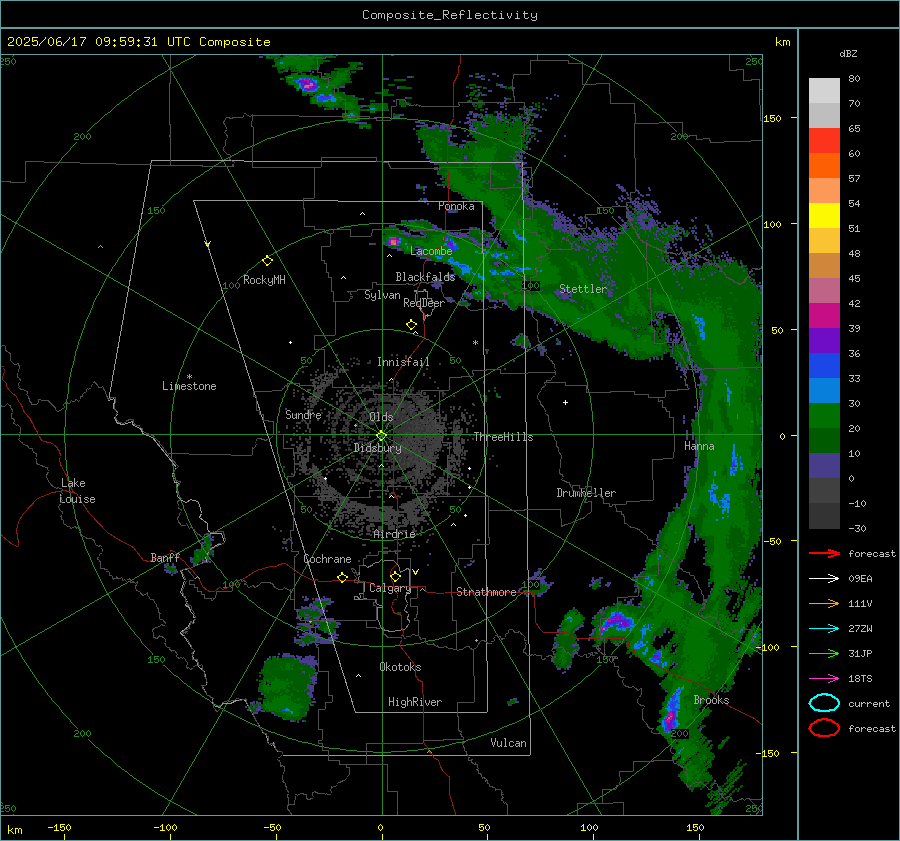
Task: Click the Lake Louise label
Action: pyautogui.click(x=77, y=491)
